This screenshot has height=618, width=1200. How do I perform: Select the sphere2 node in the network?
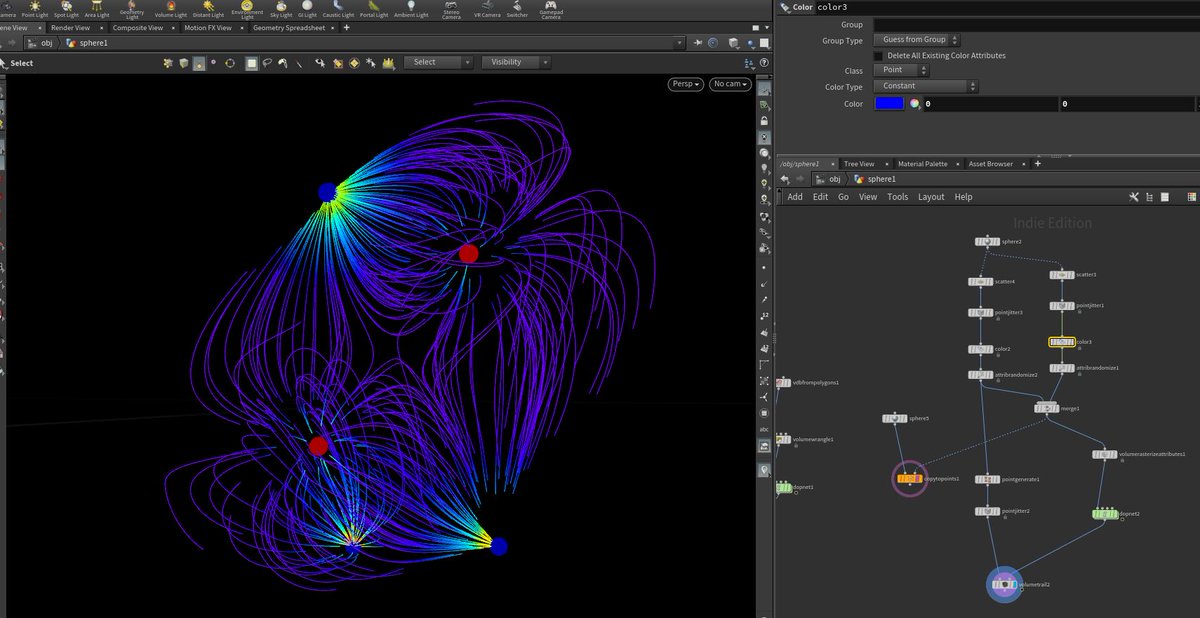point(986,241)
